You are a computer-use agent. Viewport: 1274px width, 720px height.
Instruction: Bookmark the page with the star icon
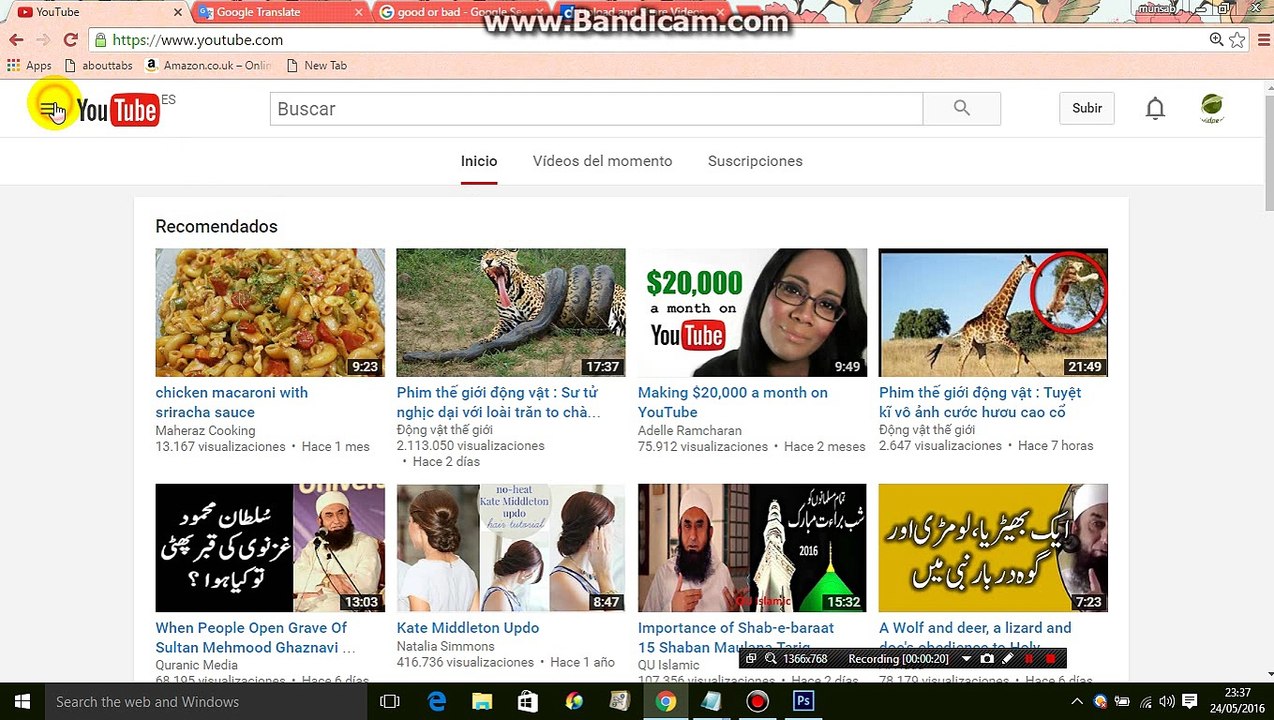point(1238,40)
